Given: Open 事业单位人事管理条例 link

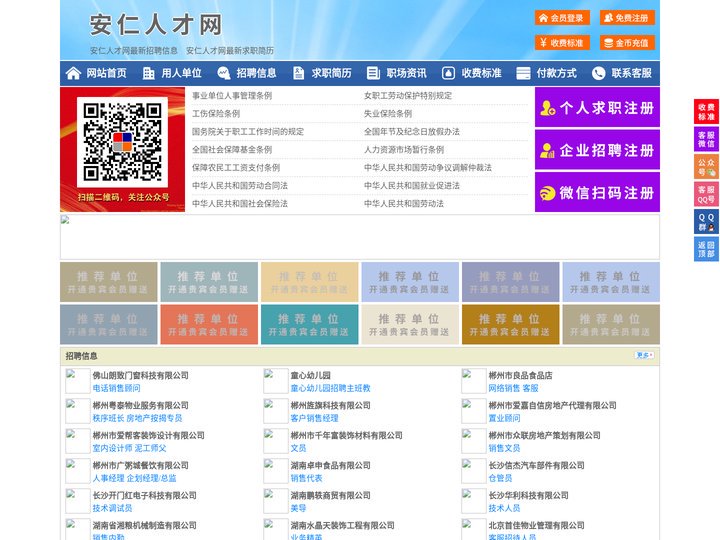Looking at the screenshot, I should click(x=232, y=96).
